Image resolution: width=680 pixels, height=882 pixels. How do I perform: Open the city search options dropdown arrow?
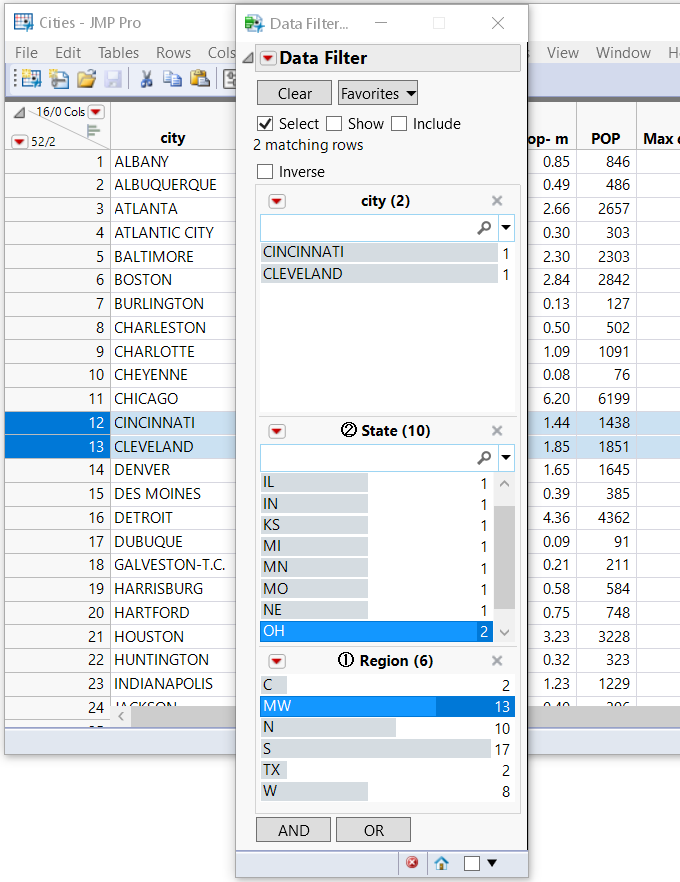506,227
